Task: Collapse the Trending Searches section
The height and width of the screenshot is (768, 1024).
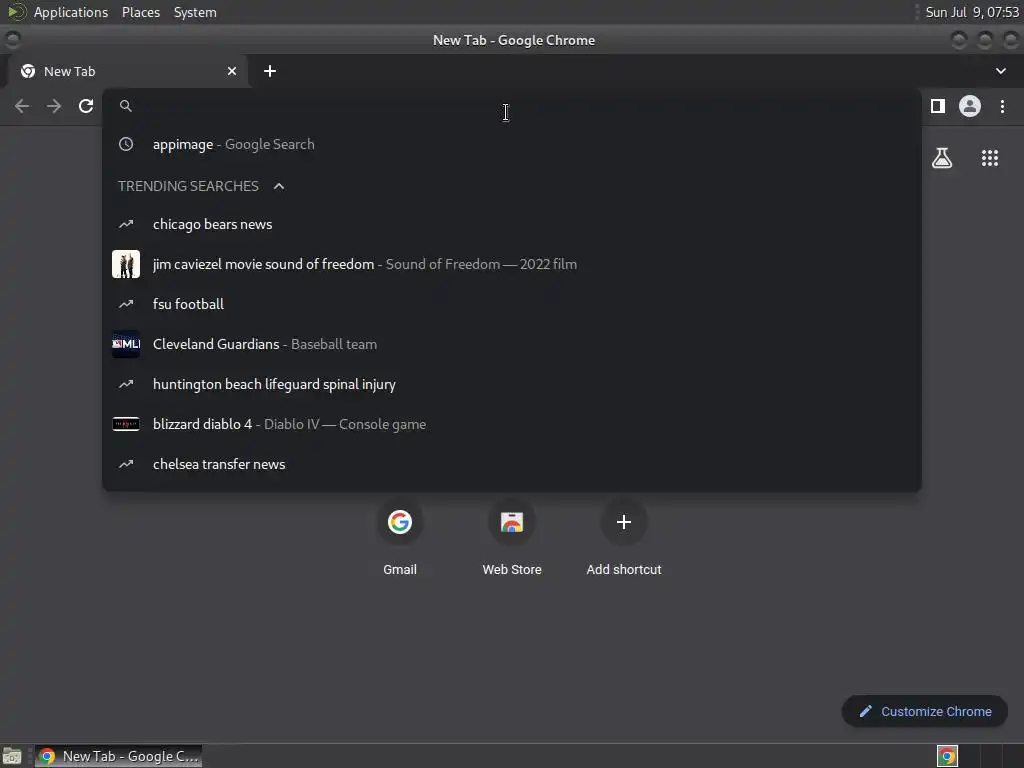Action: [279, 186]
